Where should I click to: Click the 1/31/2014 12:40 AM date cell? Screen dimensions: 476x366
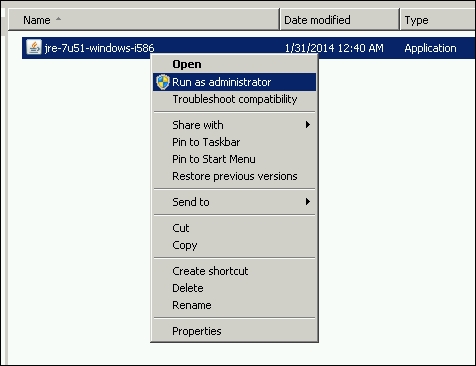(x=334, y=48)
